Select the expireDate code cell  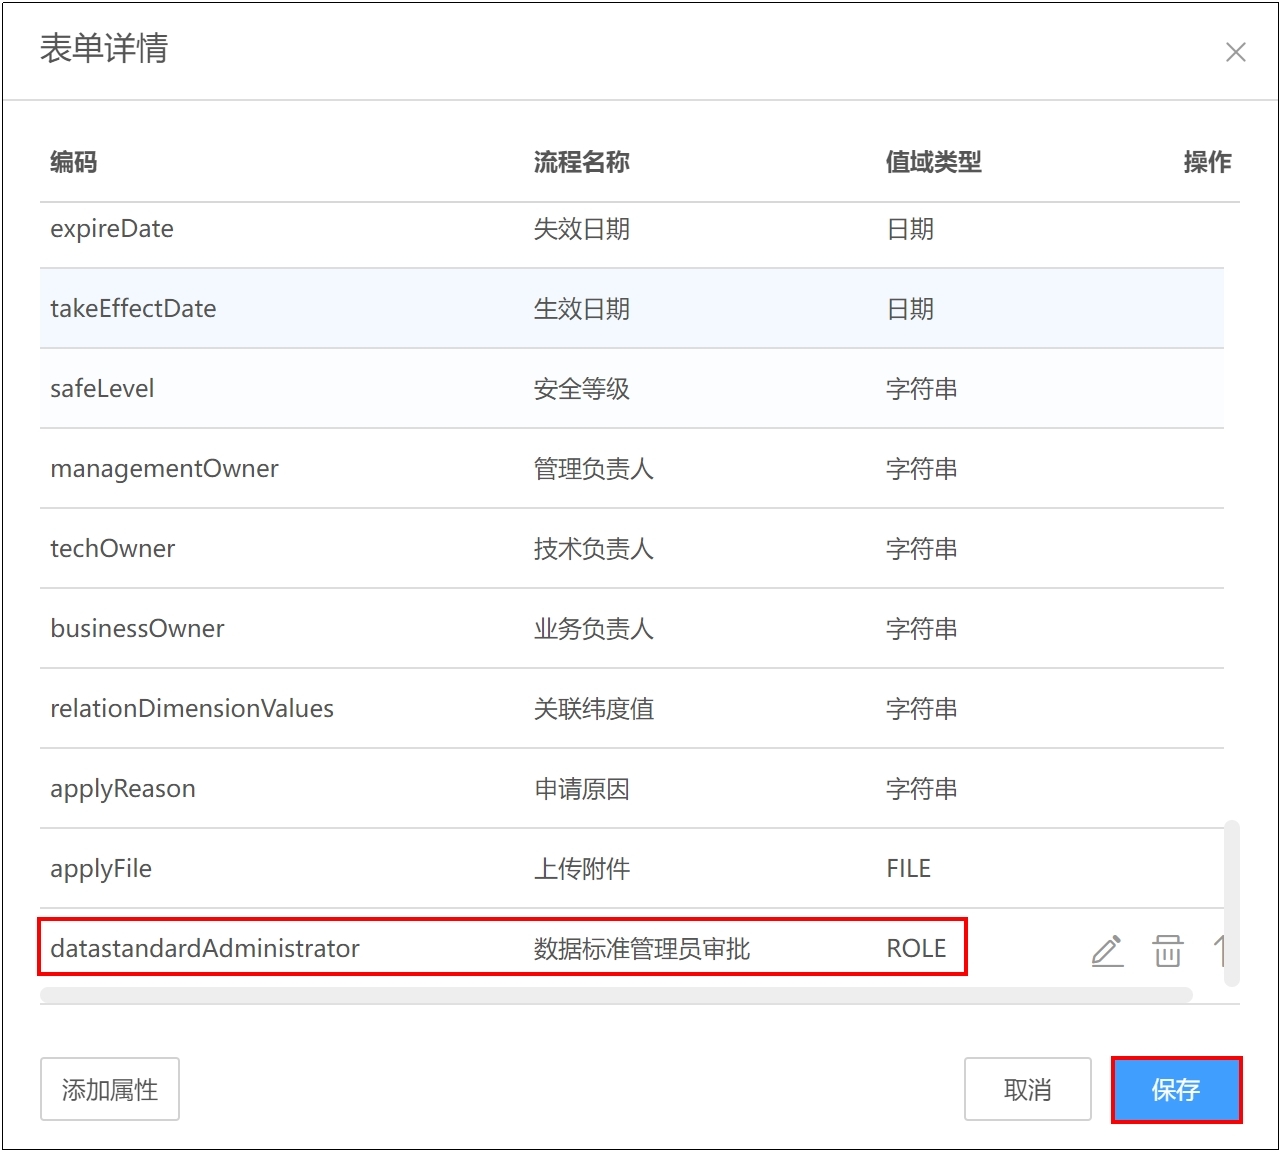coord(112,229)
